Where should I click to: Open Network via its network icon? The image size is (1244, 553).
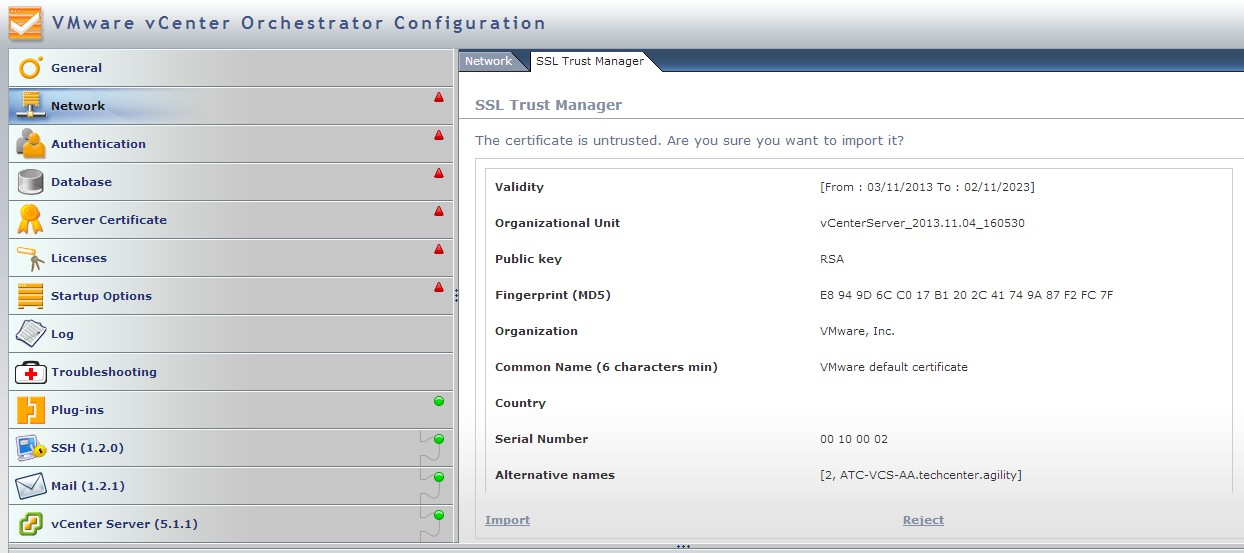[x=31, y=106]
